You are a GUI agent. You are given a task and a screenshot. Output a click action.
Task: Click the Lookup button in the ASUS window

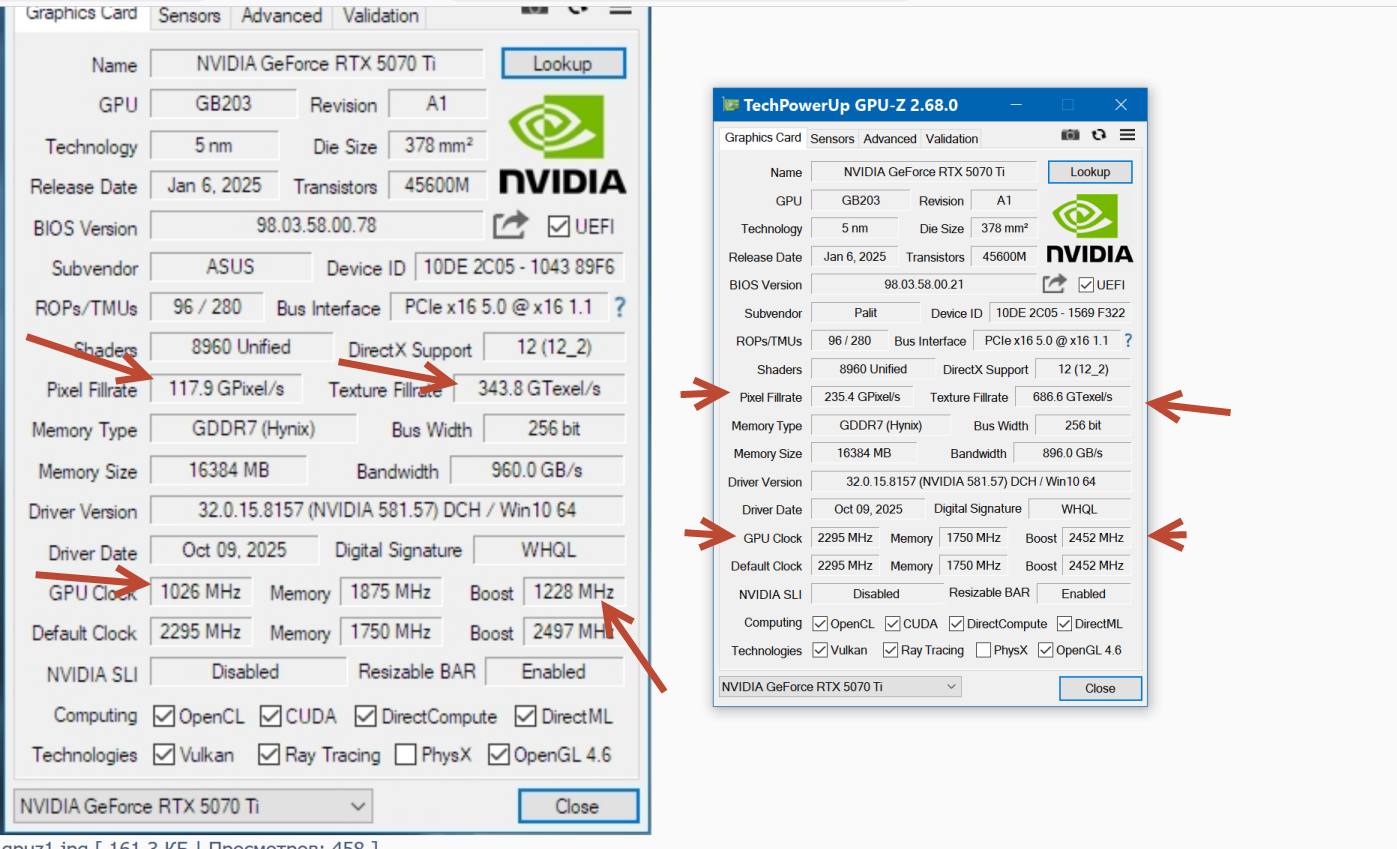click(563, 64)
